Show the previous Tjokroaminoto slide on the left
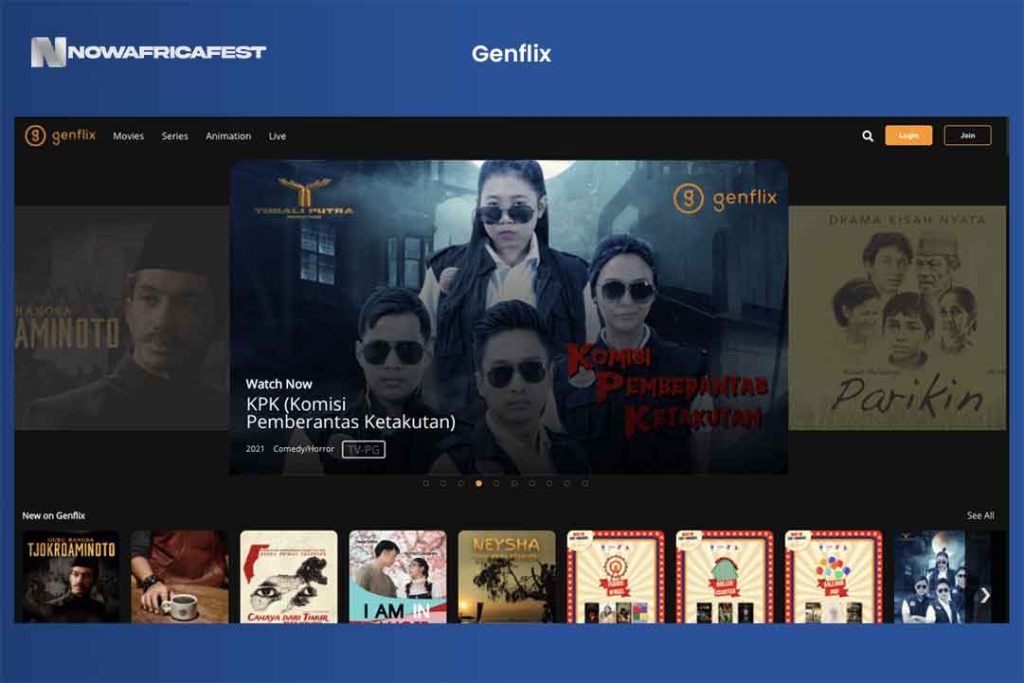Image resolution: width=1024 pixels, height=683 pixels. [x=122, y=318]
